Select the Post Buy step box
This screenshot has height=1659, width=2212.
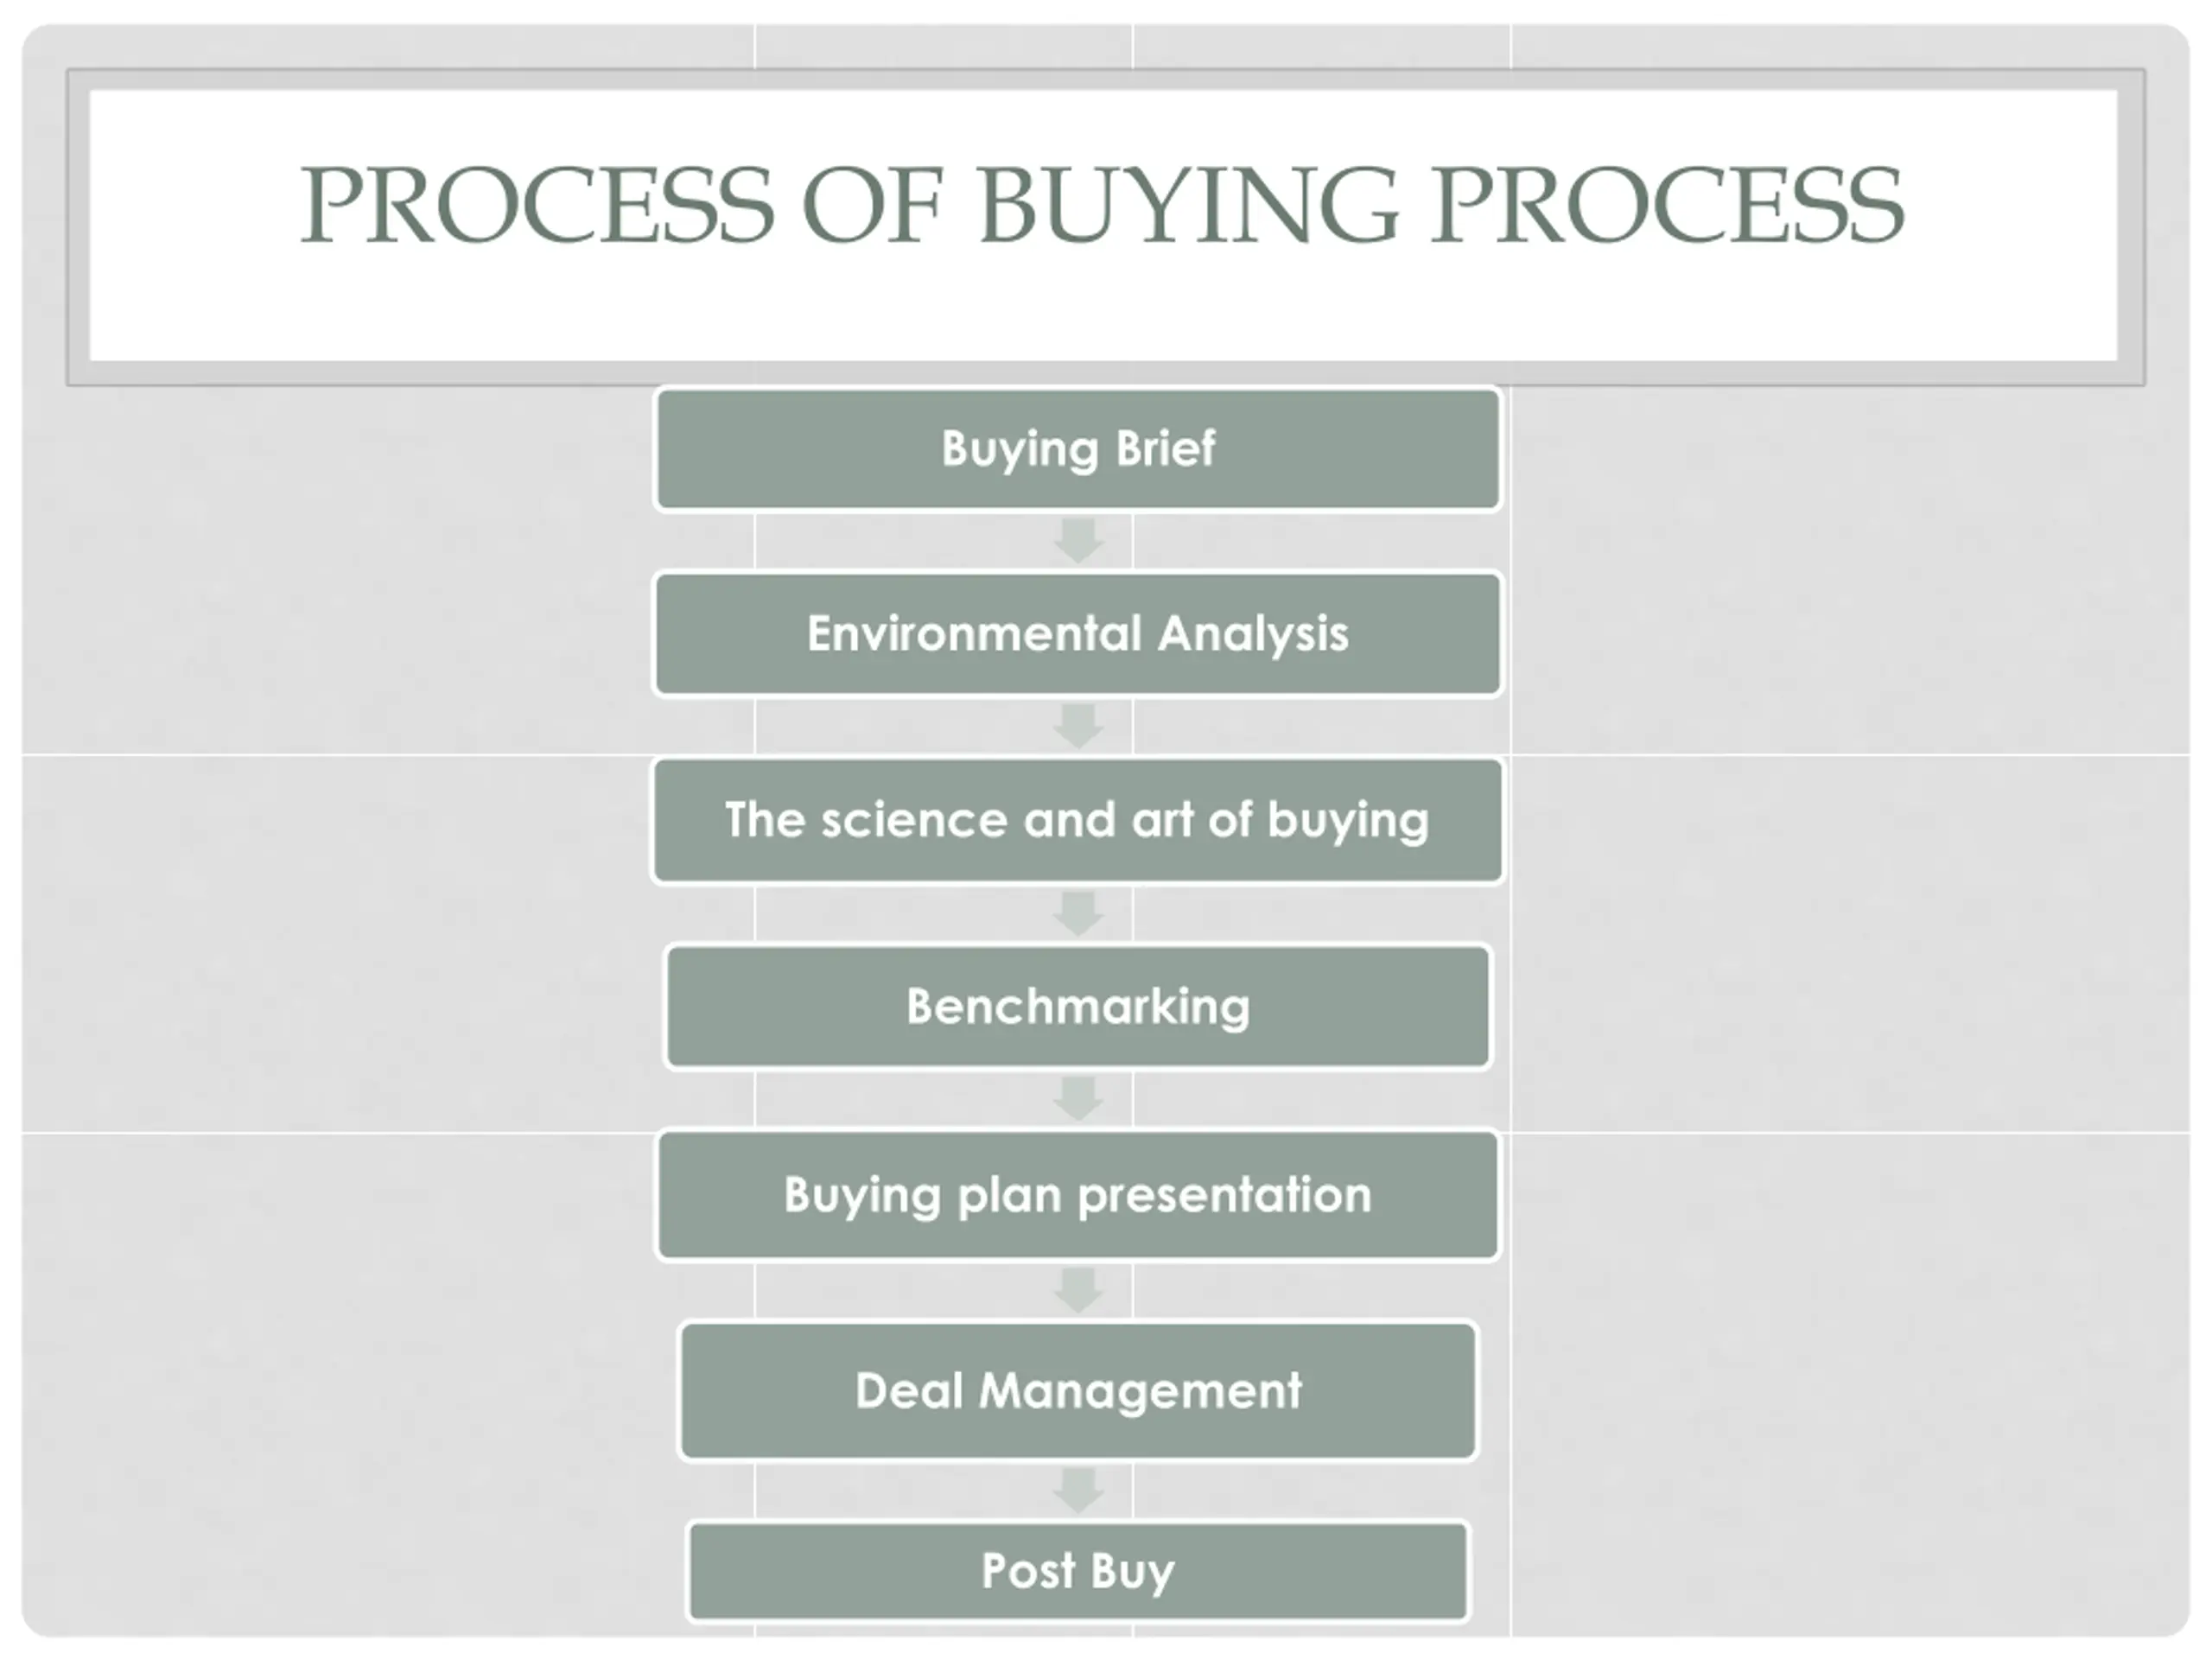point(1077,1570)
